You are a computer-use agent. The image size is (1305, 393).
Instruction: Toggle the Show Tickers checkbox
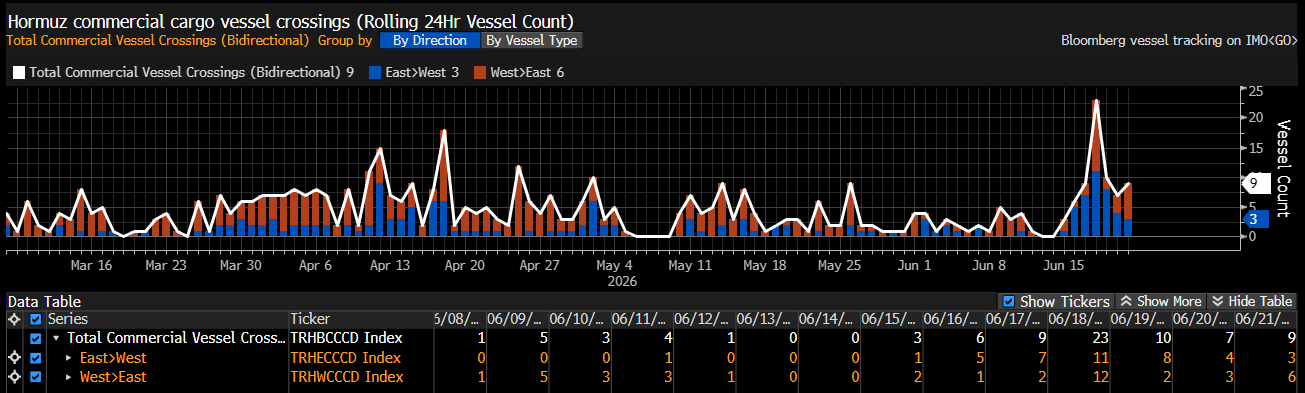(1008, 301)
